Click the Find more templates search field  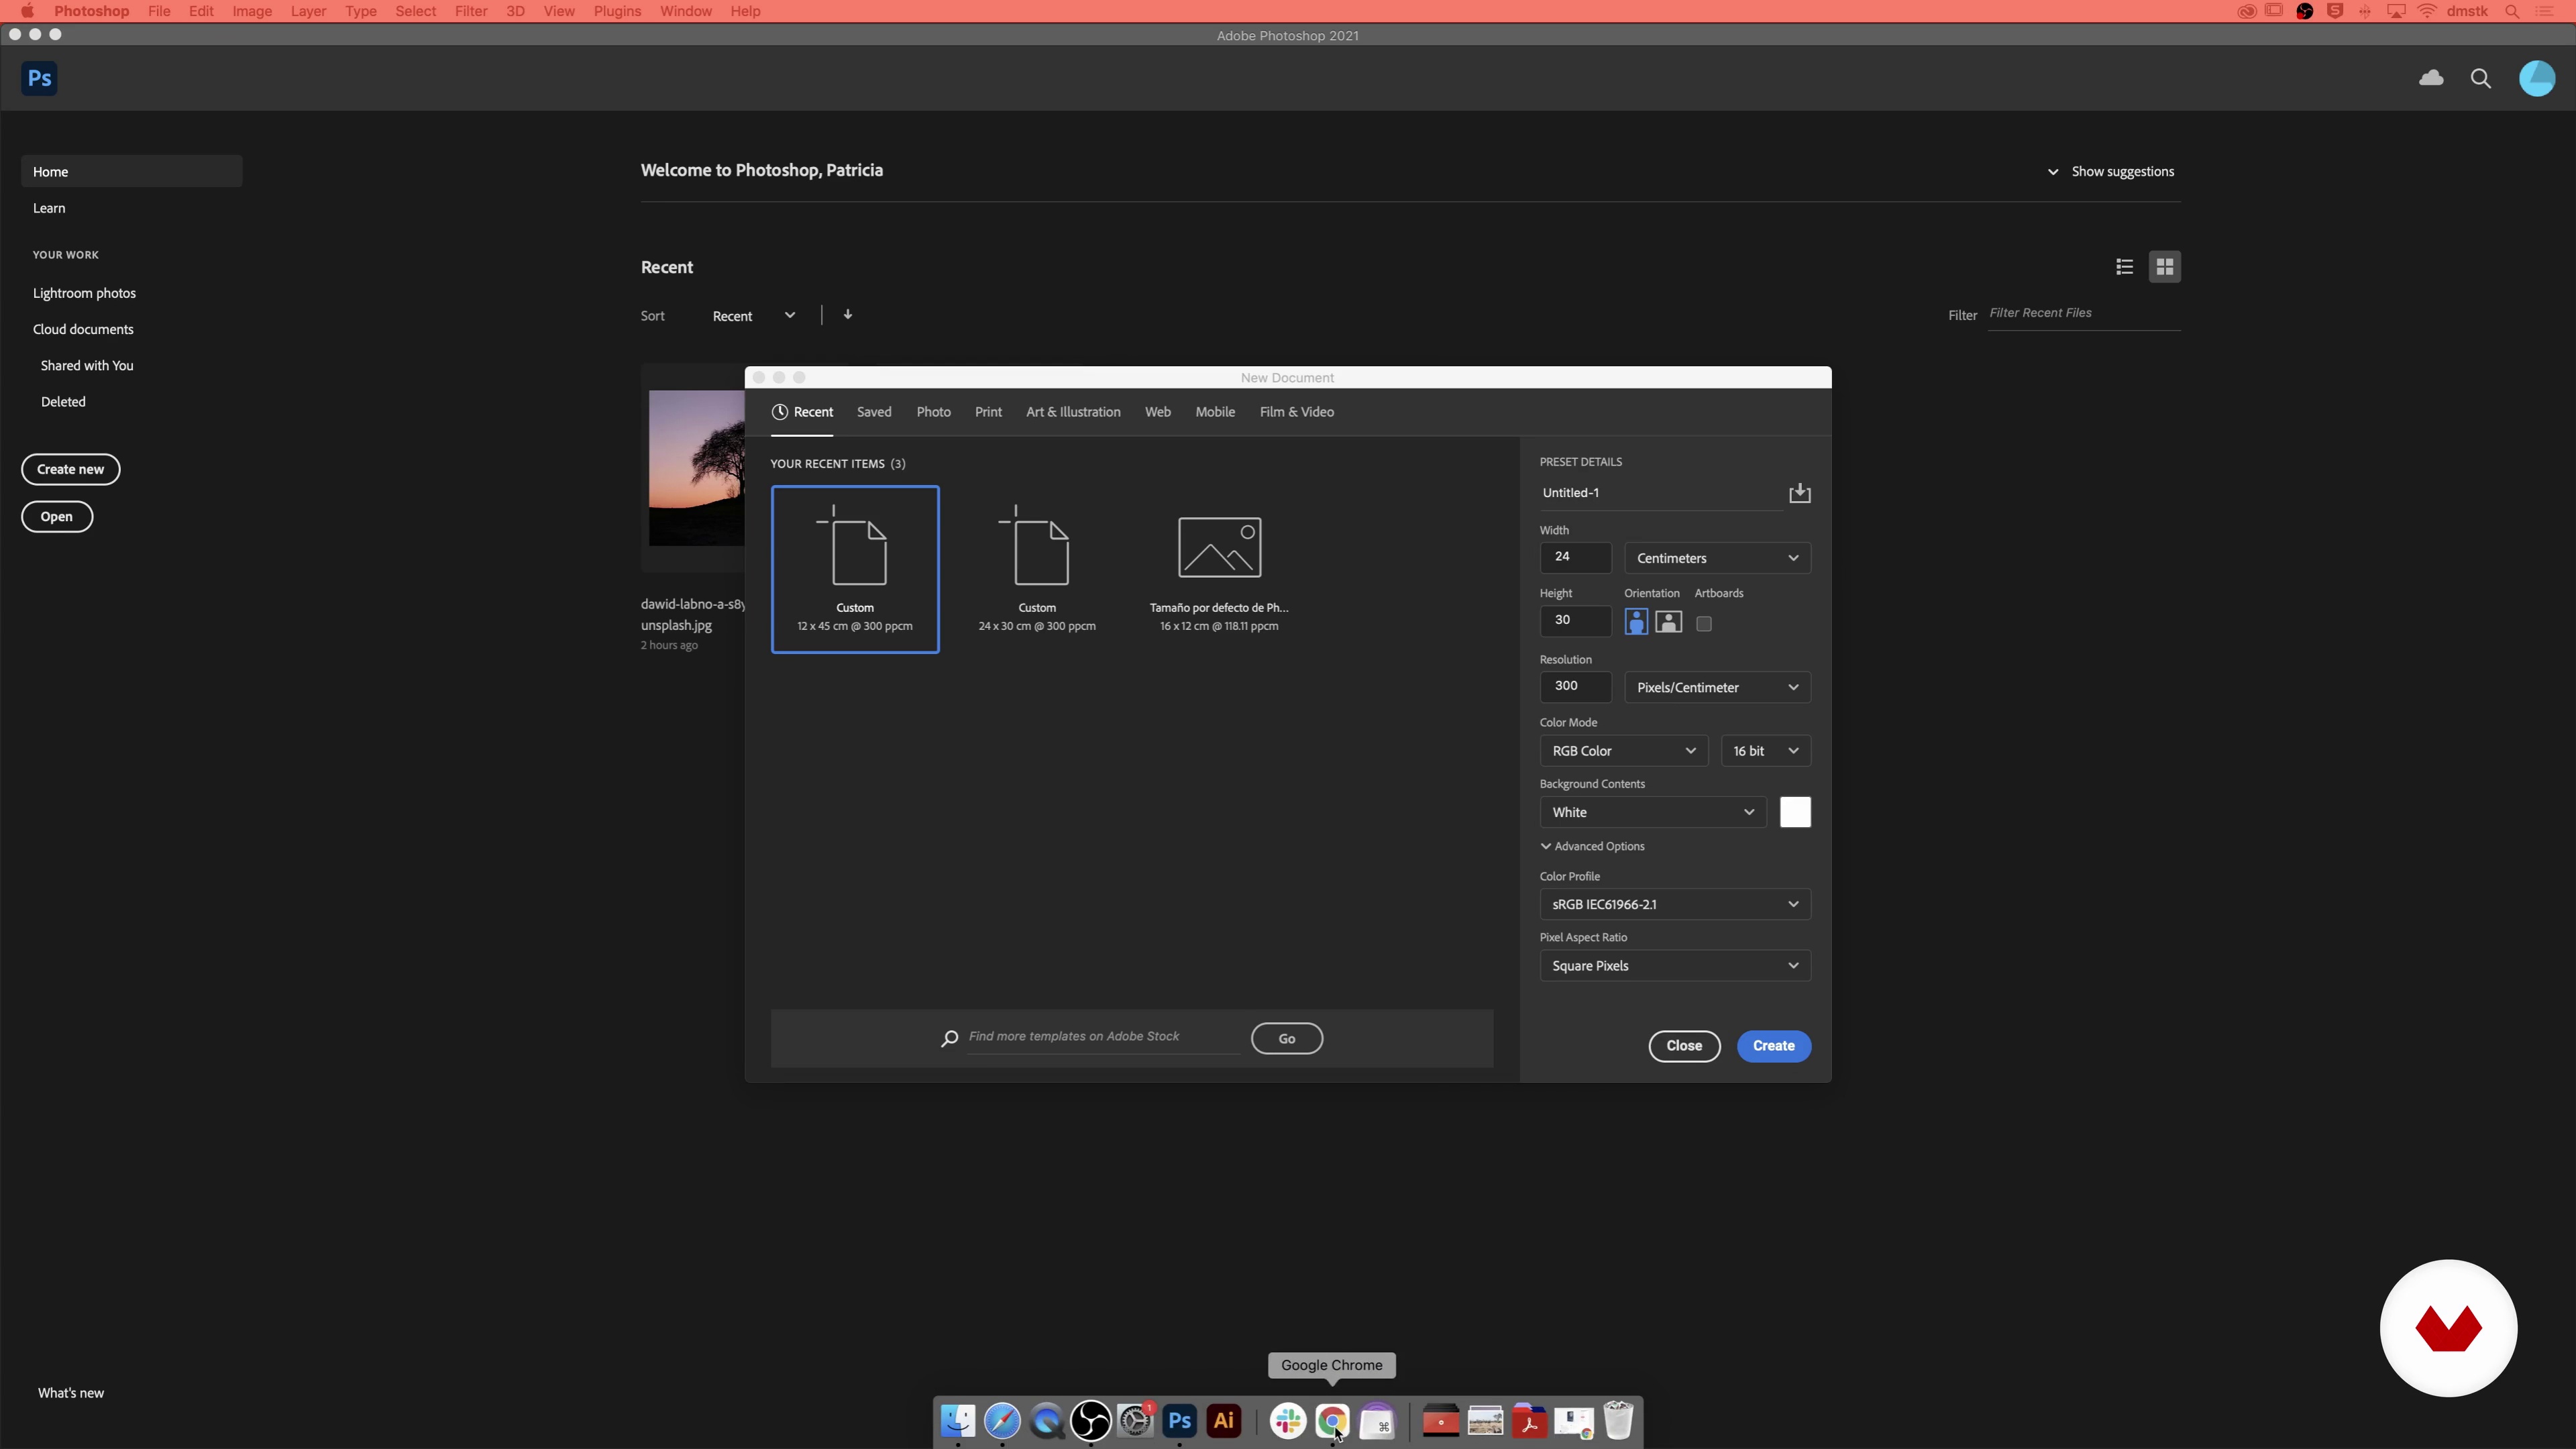coord(1103,1037)
